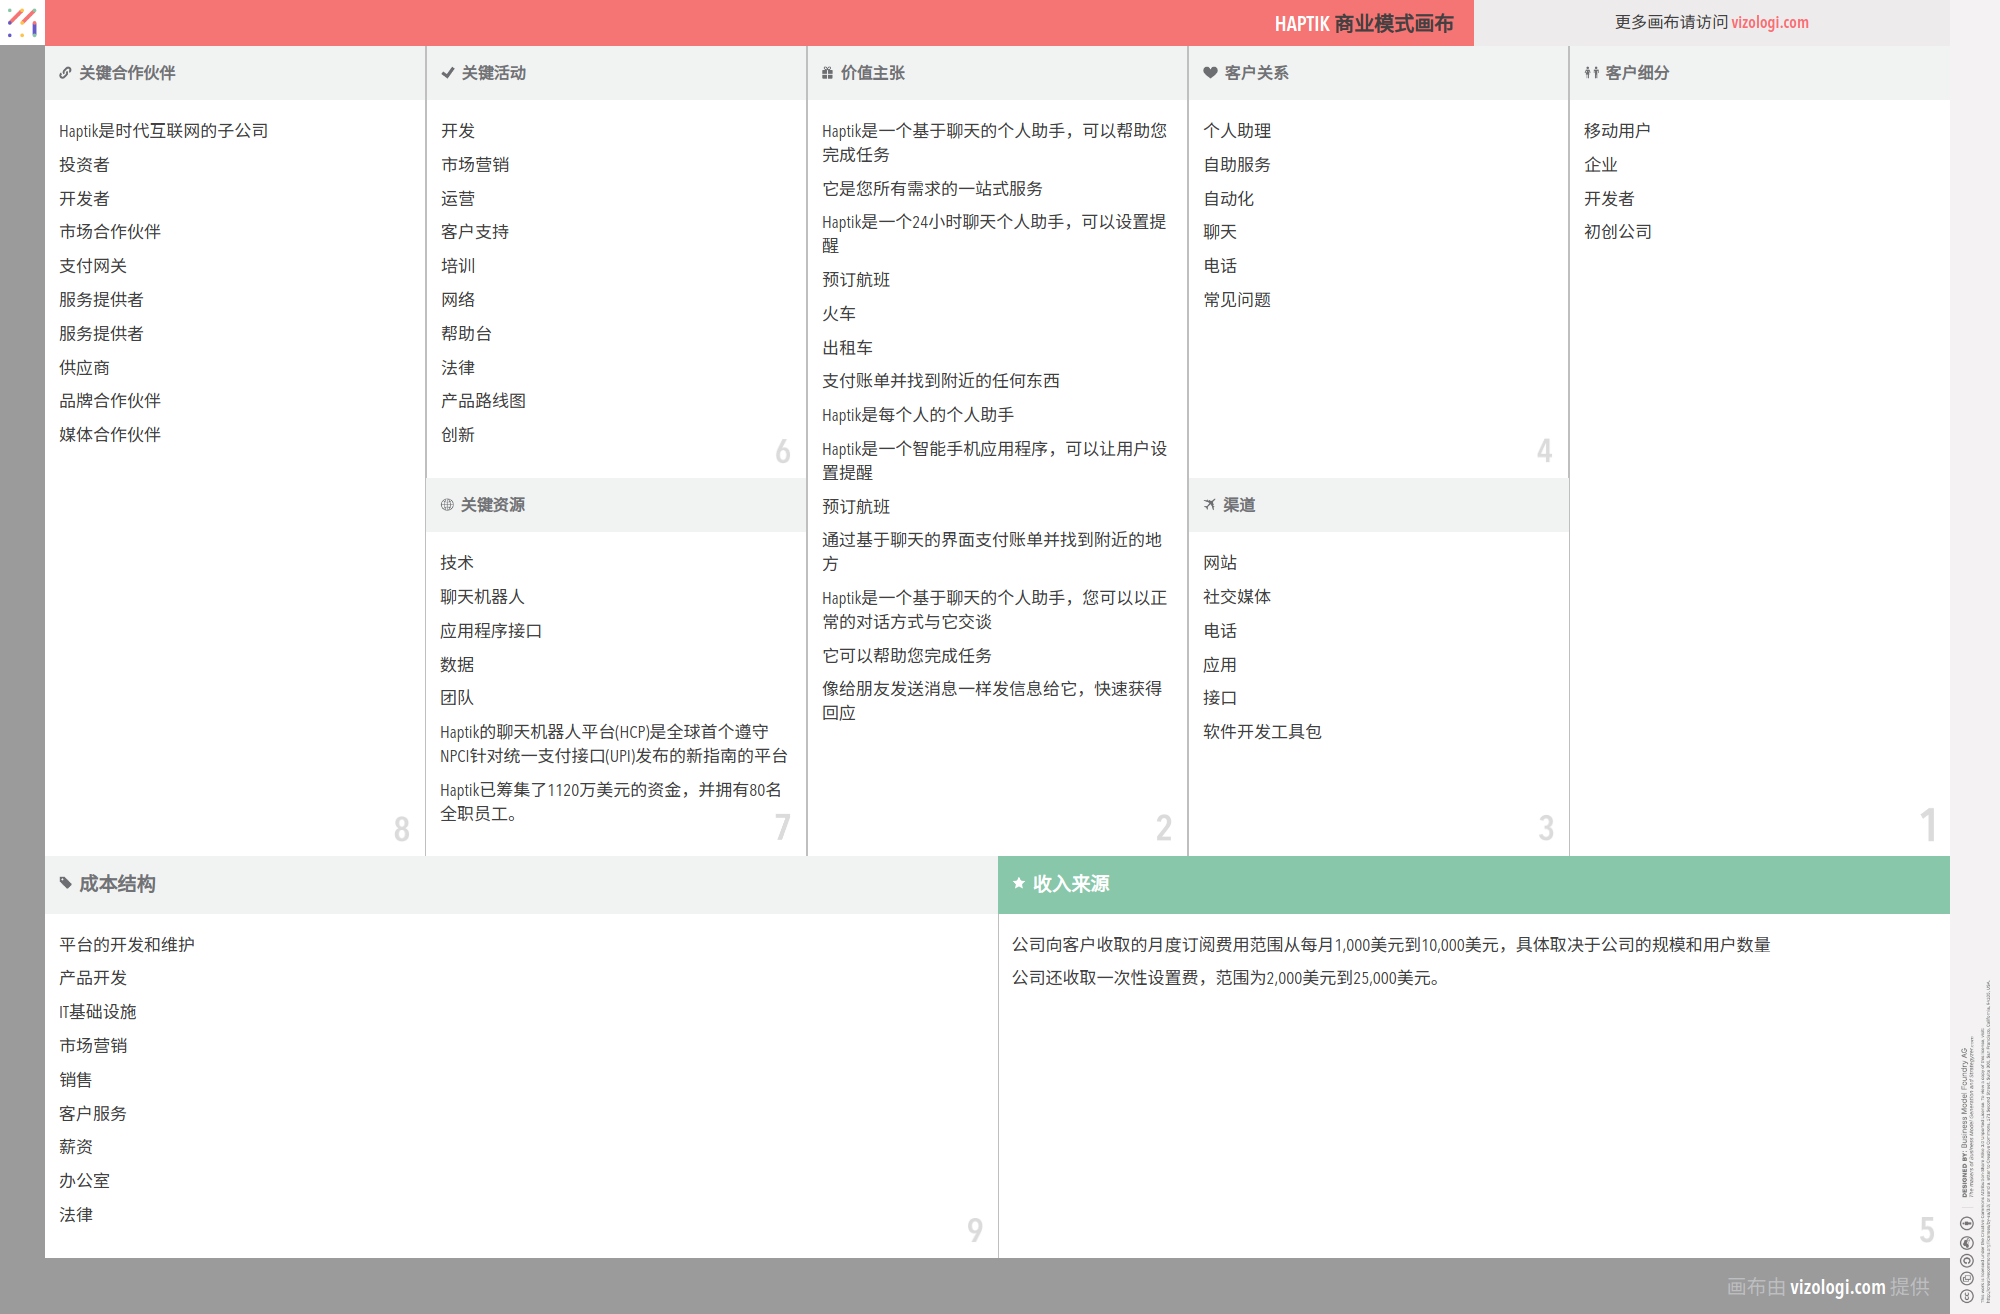2000x1314 pixels.
Task: Click the checkmark icon beside 关键活动
Action: pyautogui.click(x=447, y=73)
